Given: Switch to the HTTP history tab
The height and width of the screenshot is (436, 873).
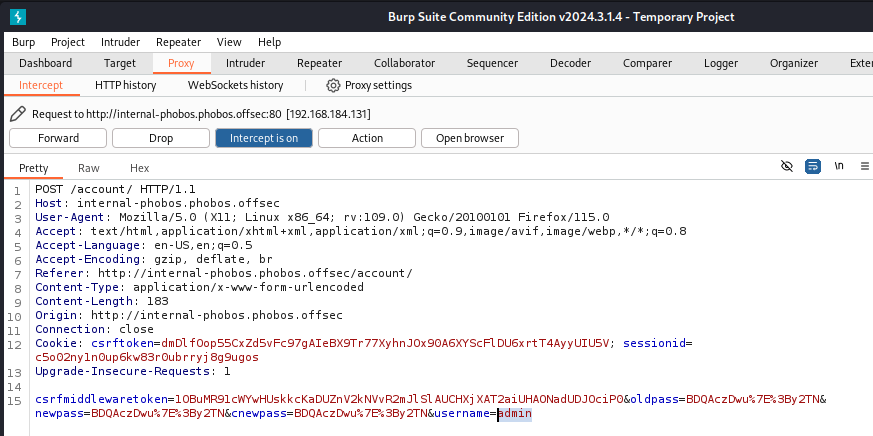Looking at the screenshot, I should tap(125, 86).
